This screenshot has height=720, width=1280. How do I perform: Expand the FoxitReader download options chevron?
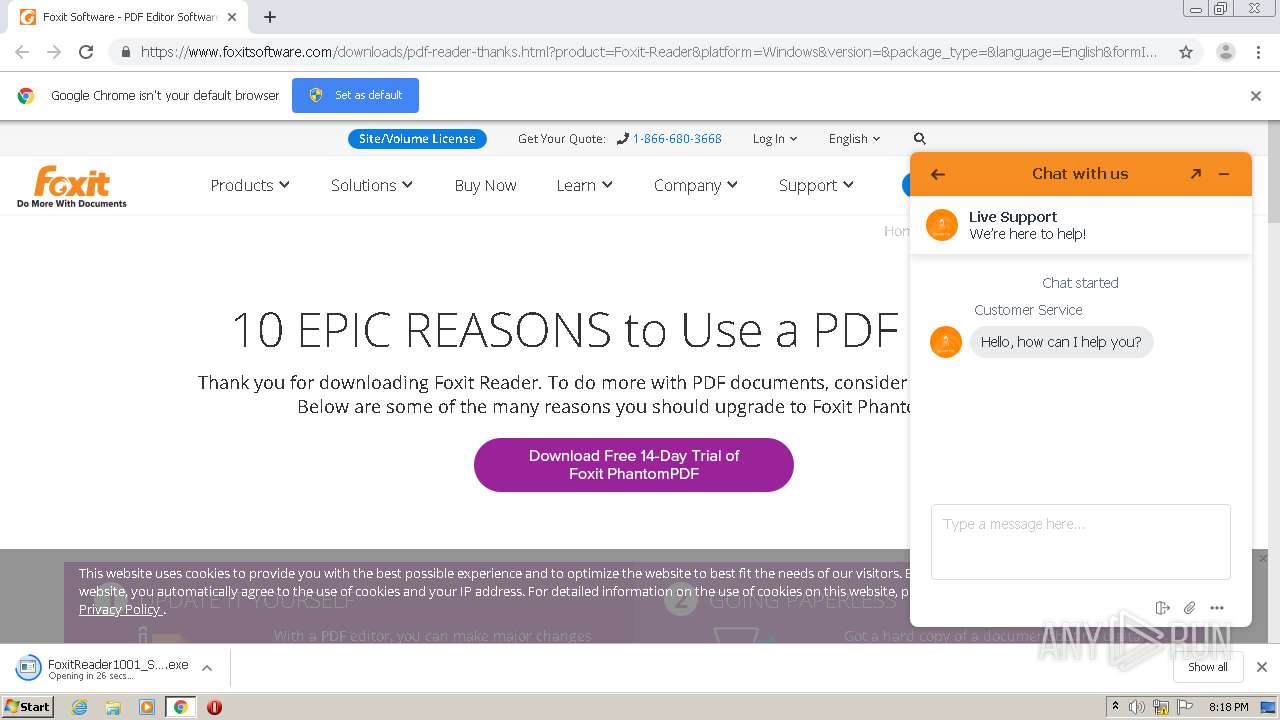(x=207, y=668)
